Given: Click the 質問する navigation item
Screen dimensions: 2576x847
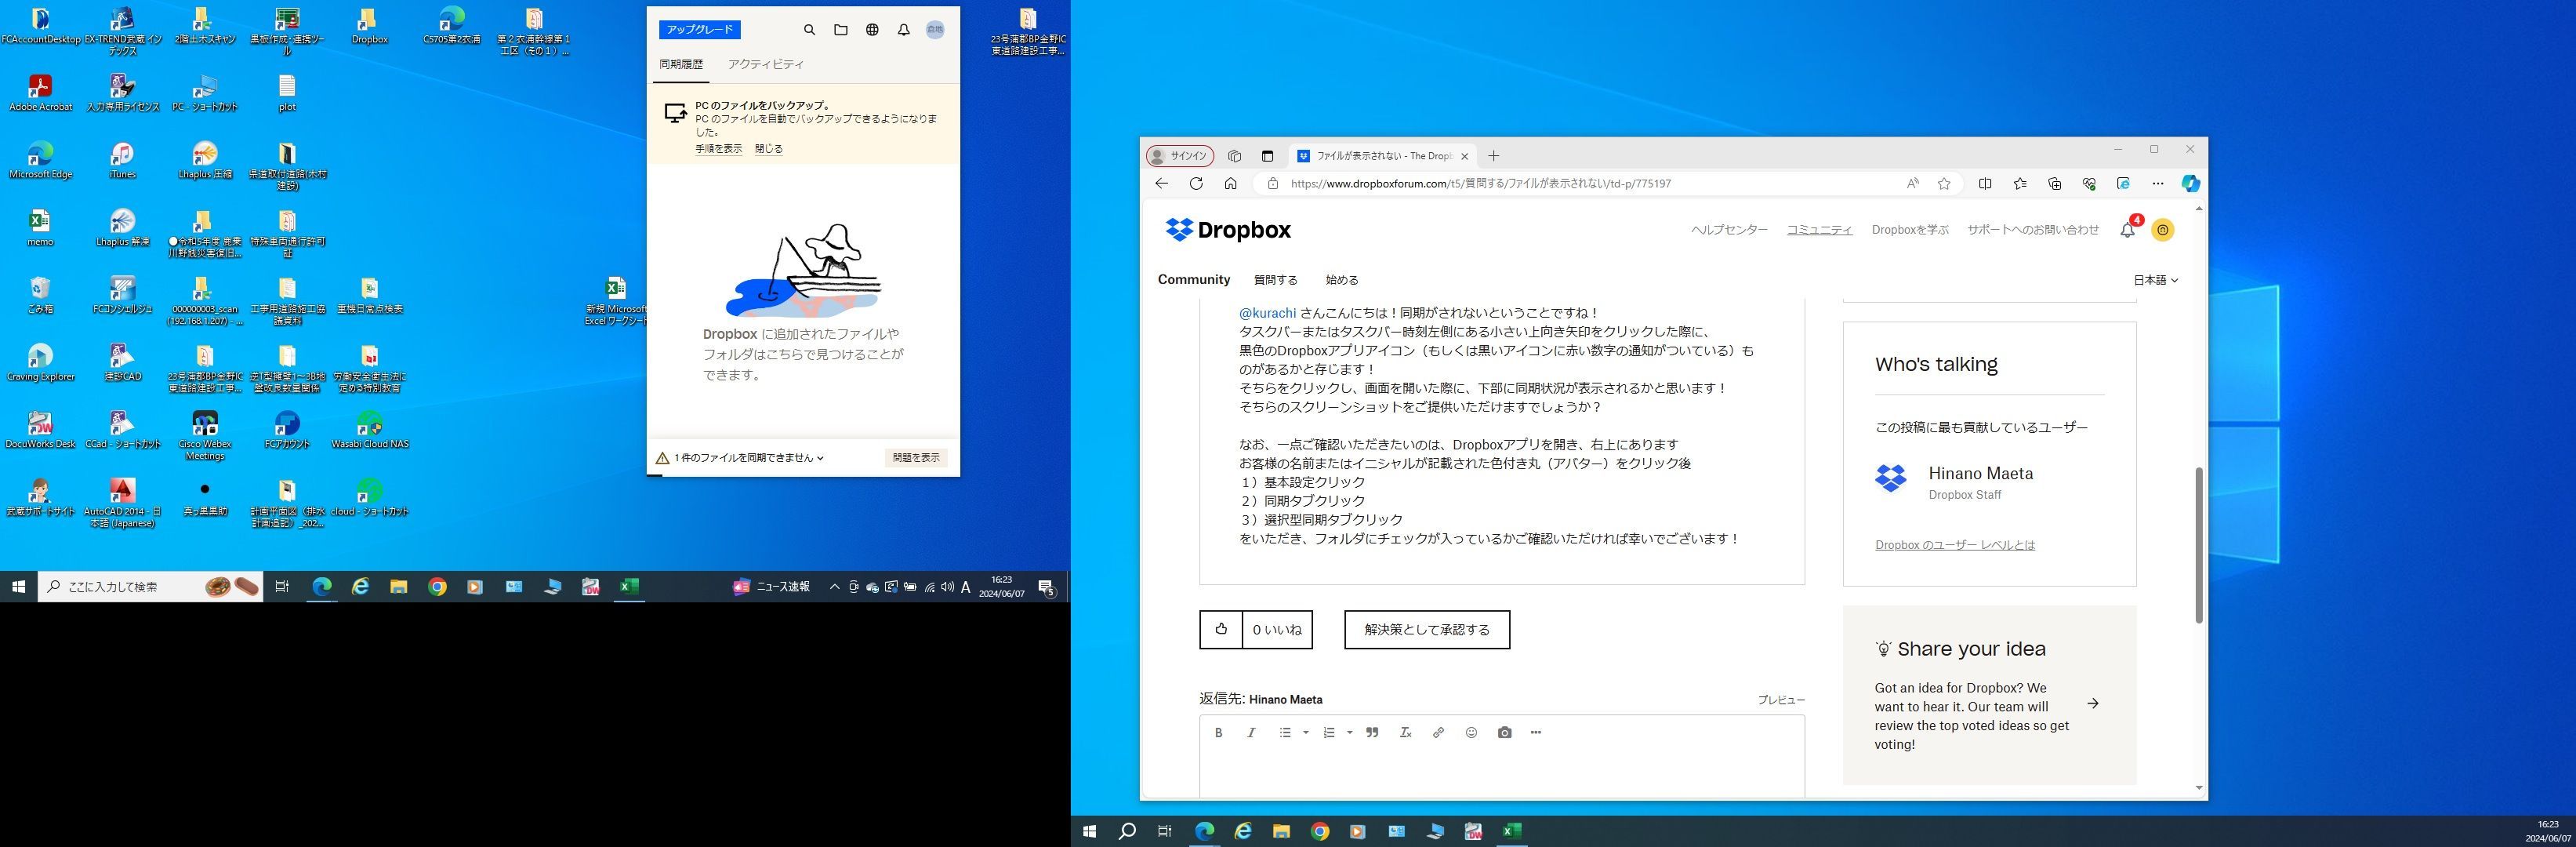Looking at the screenshot, I should coord(1275,281).
